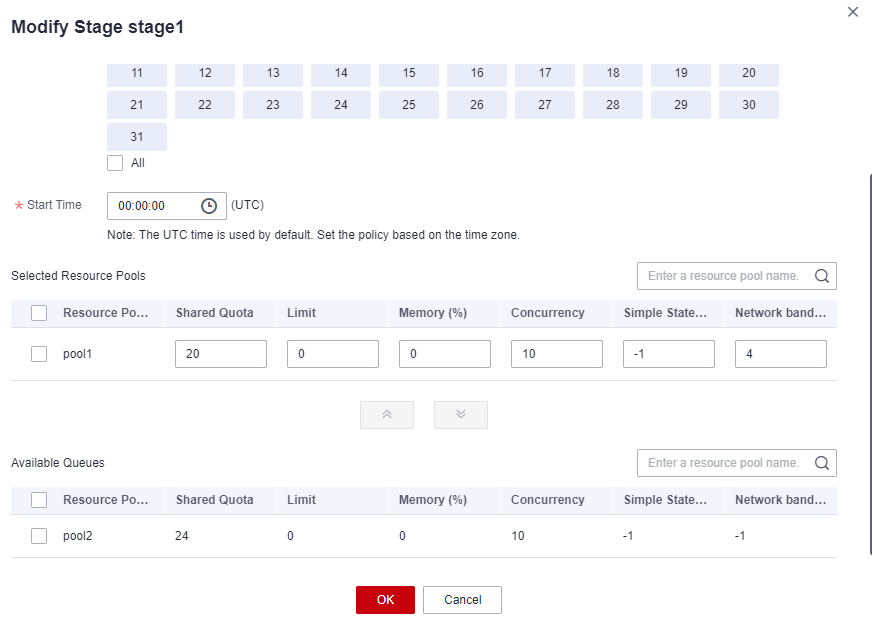This screenshot has height=620, width=872.
Task: Edit pool1 Shared Quota field
Action: click(x=220, y=354)
